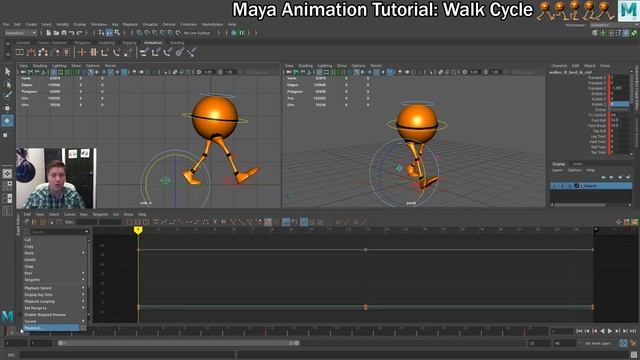Image resolution: width=640 pixels, height=360 pixels.
Task: Switch to the Animation shelf tab
Action: [x=153, y=42]
